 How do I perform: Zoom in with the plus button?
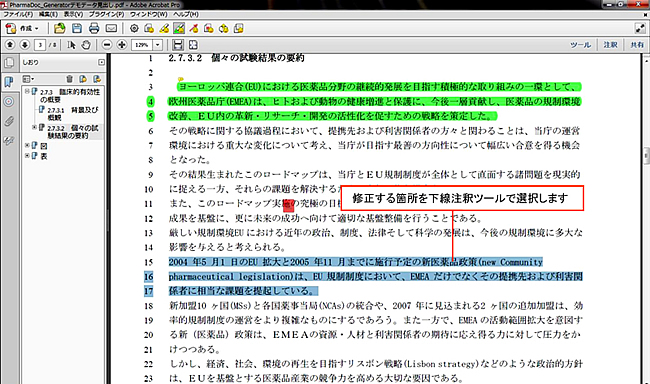click(x=122, y=45)
